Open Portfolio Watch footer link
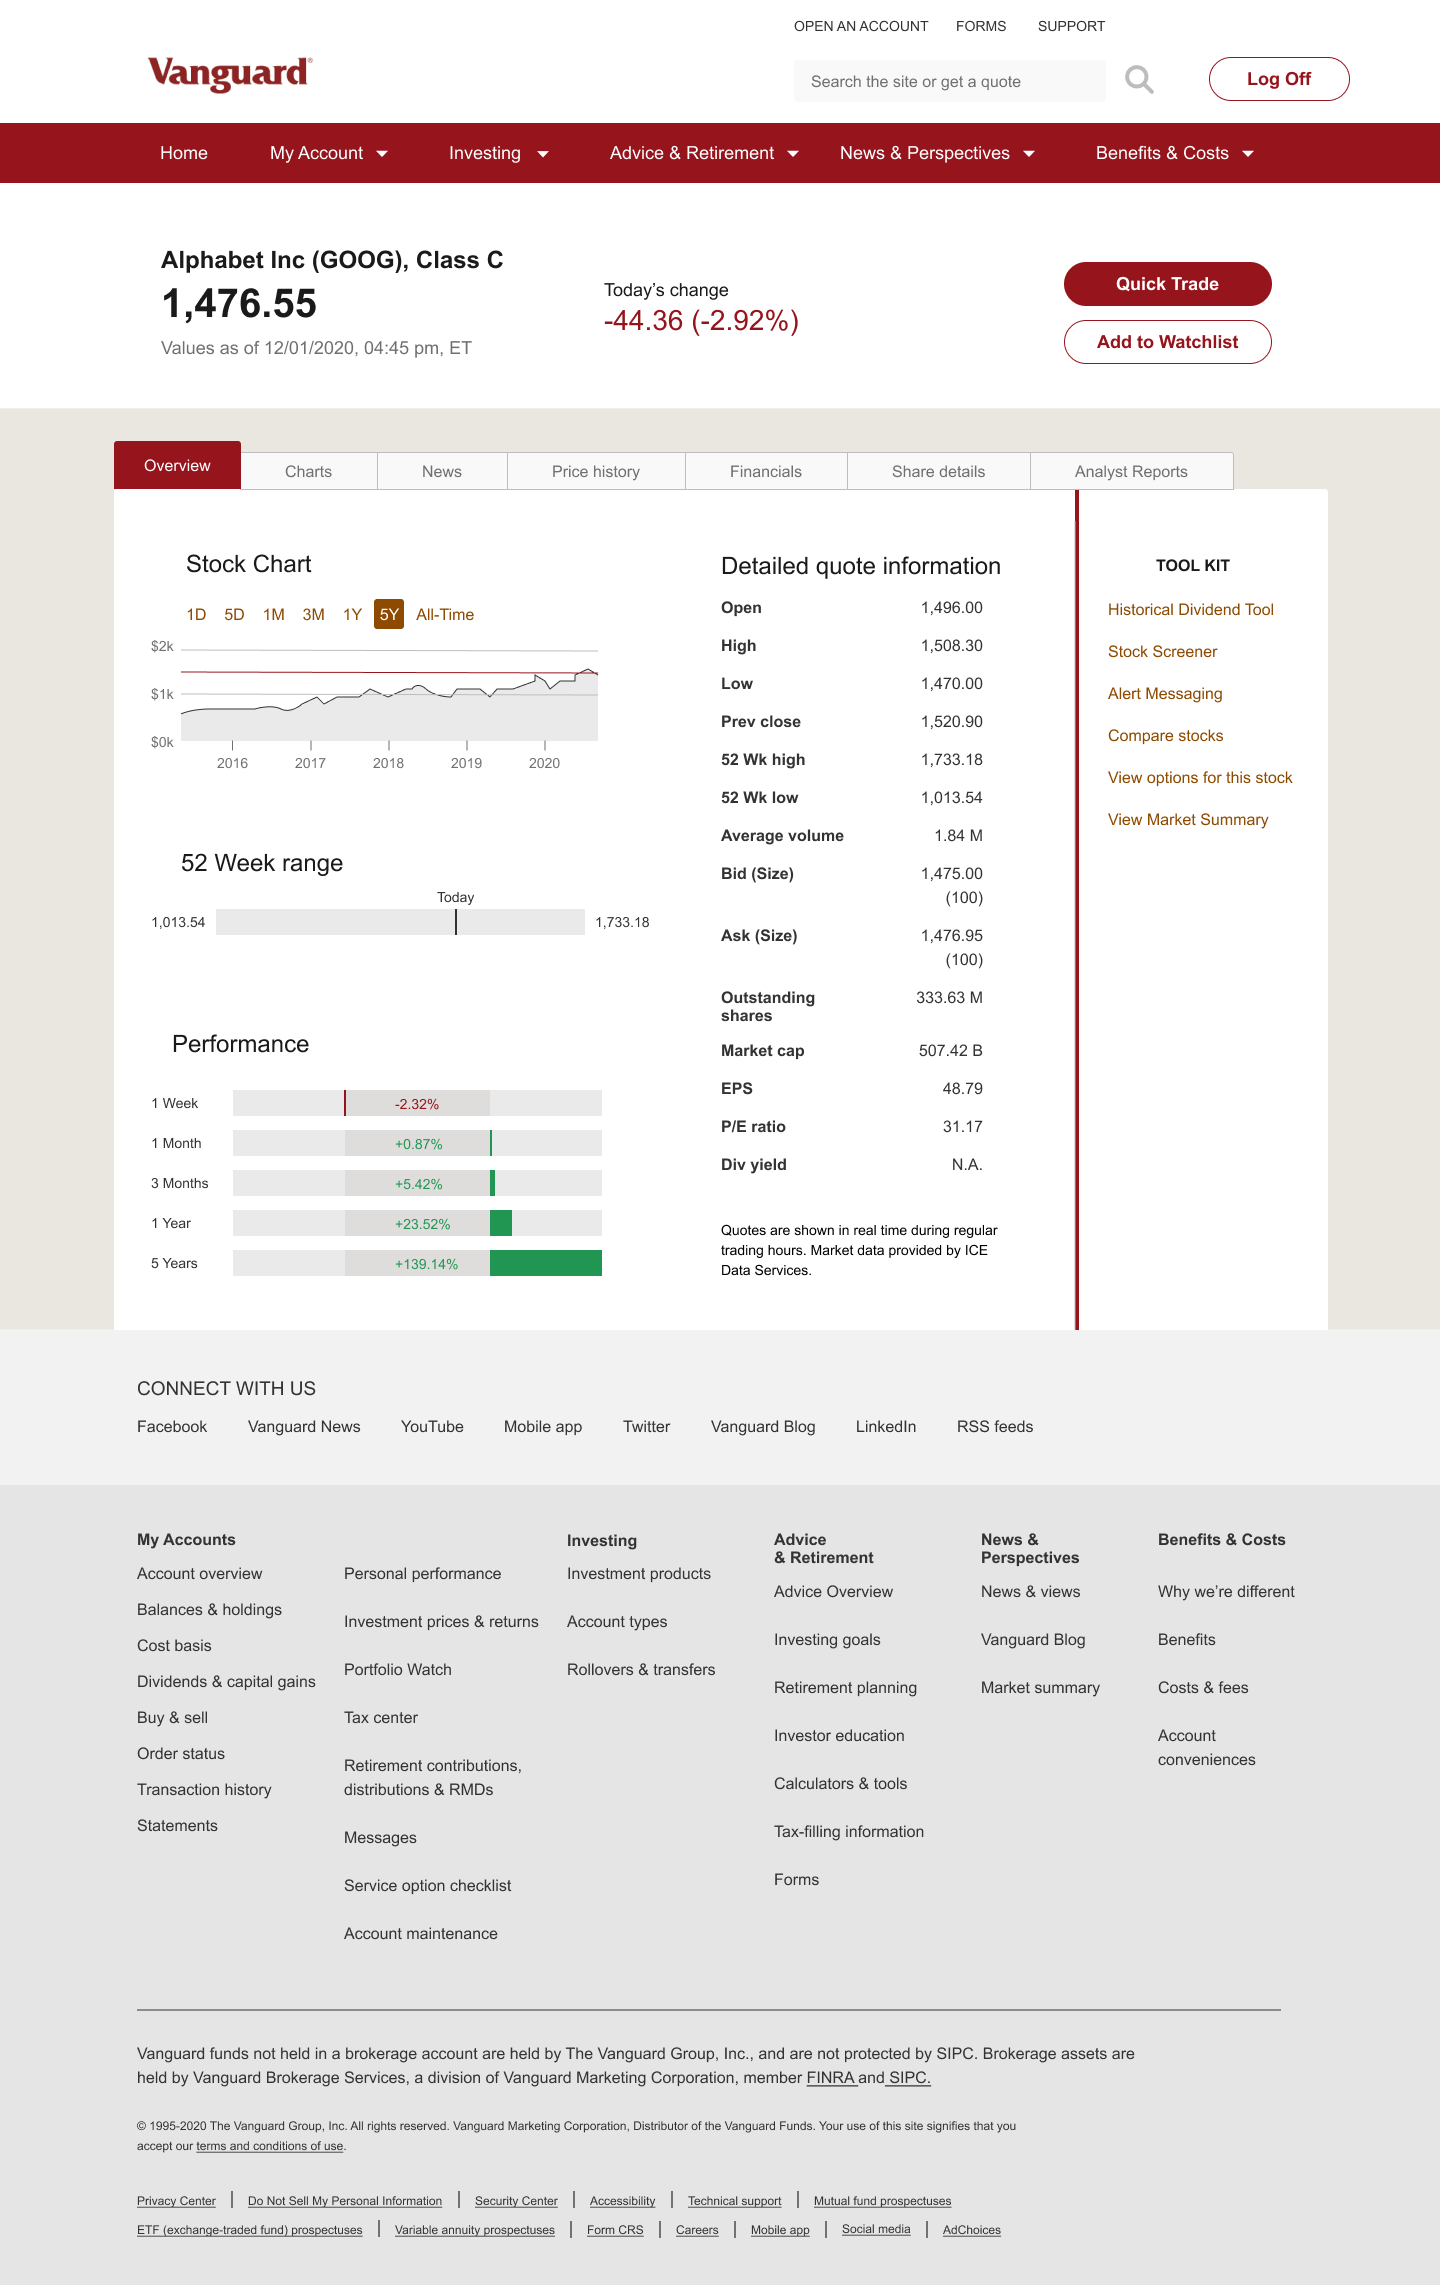This screenshot has width=1440, height=2285. pyautogui.click(x=398, y=1669)
